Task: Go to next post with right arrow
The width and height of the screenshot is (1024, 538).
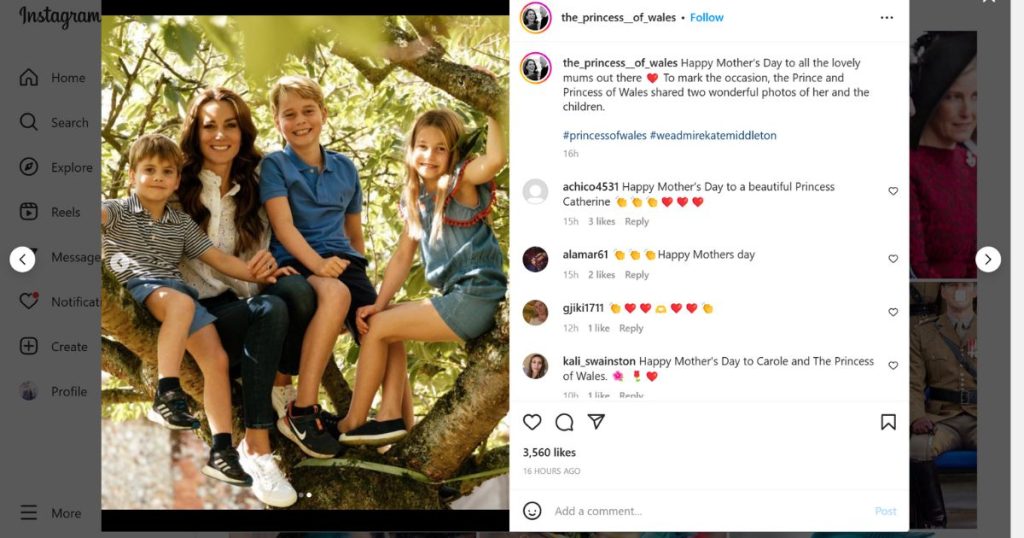Action: (x=988, y=260)
